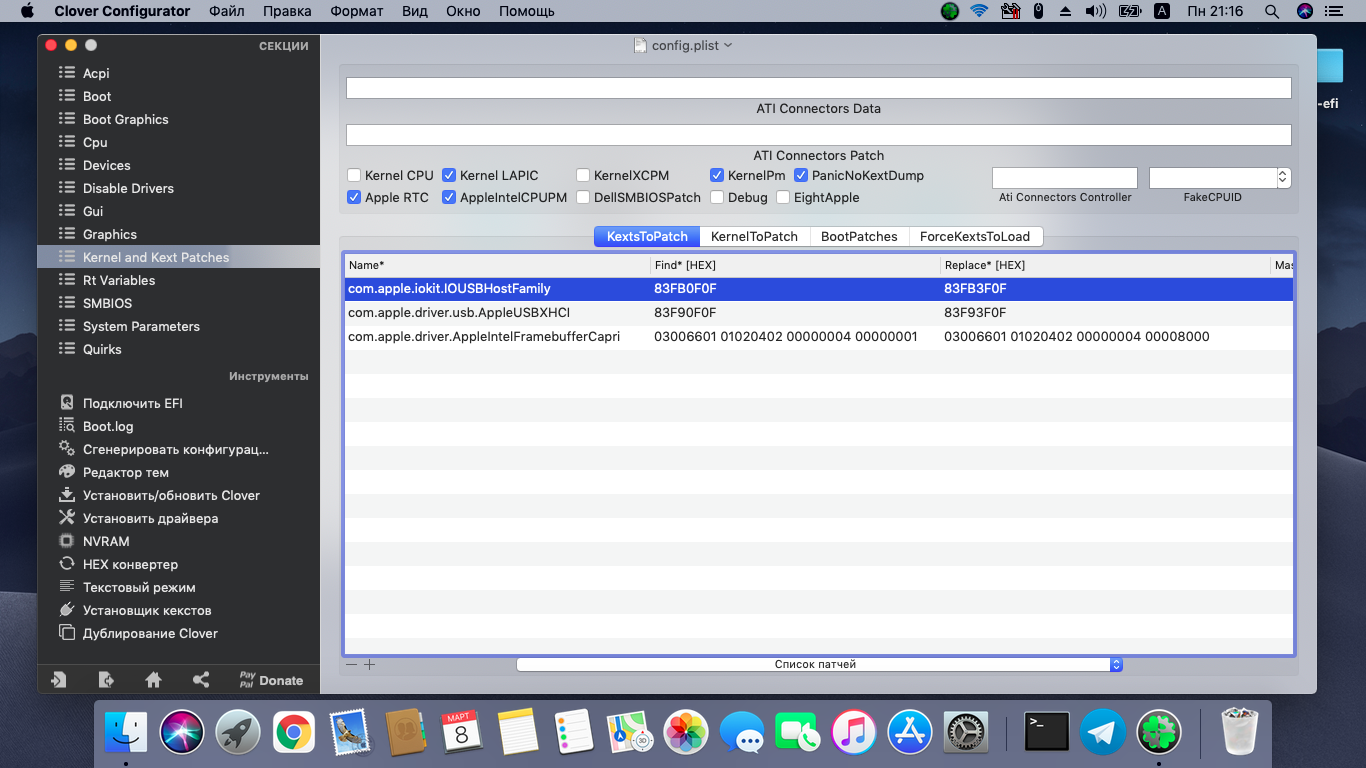Open the Файл menu
This screenshot has width=1366, height=768.
click(x=227, y=11)
